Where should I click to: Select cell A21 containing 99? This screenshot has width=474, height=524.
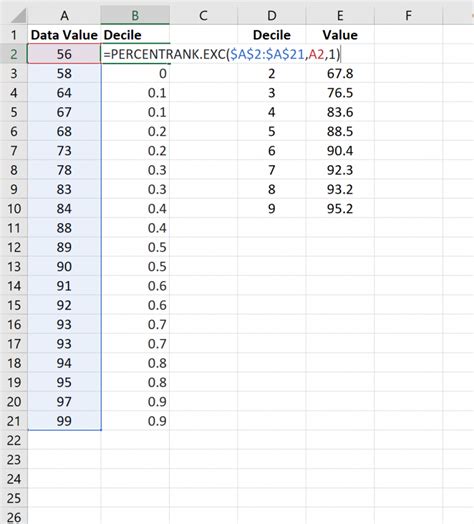click(x=64, y=421)
